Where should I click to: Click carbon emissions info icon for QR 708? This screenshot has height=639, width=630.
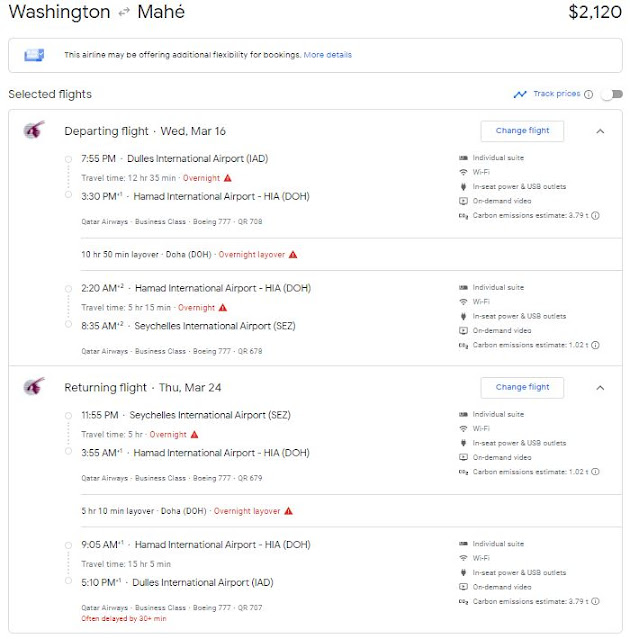pyautogui.click(x=596, y=215)
